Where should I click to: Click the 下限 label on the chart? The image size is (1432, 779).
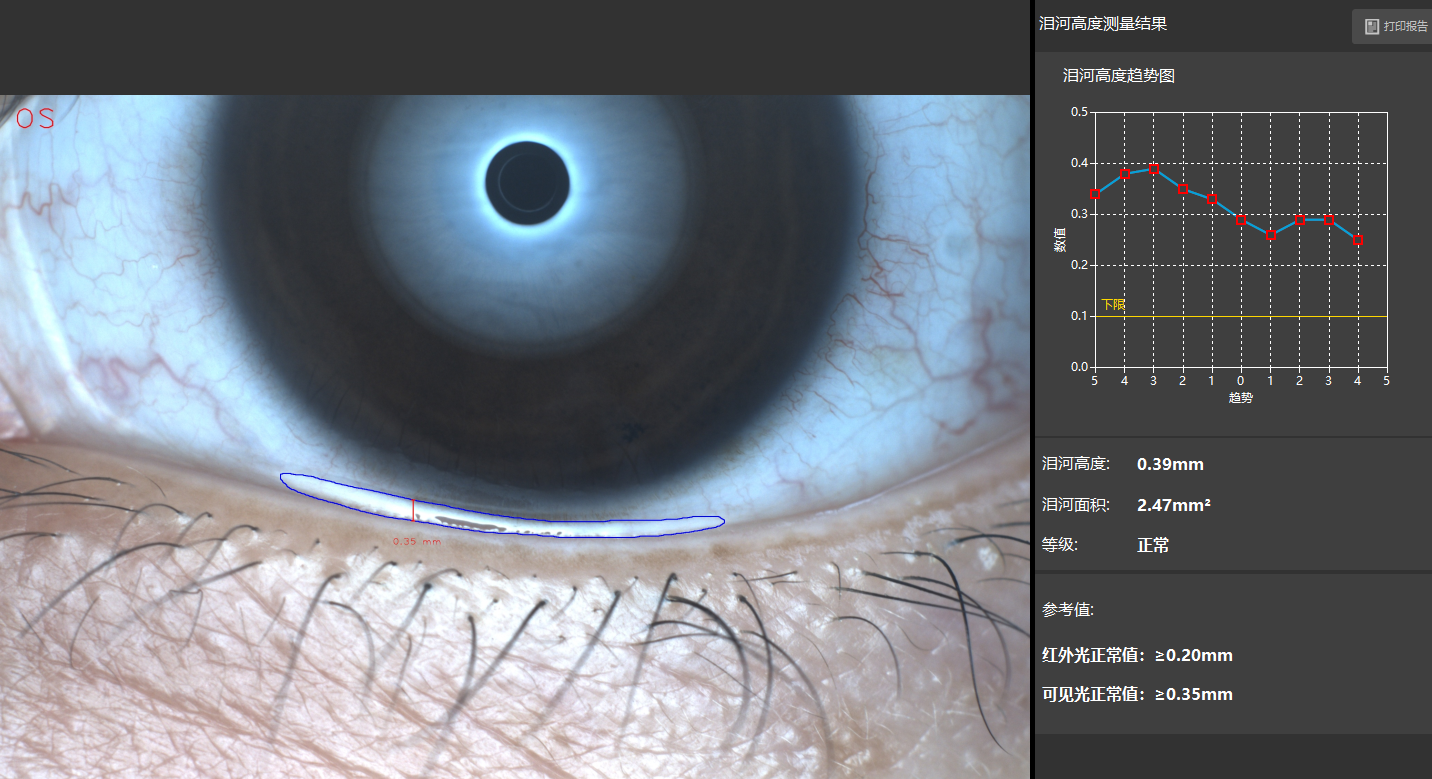[x=1113, y=304]
